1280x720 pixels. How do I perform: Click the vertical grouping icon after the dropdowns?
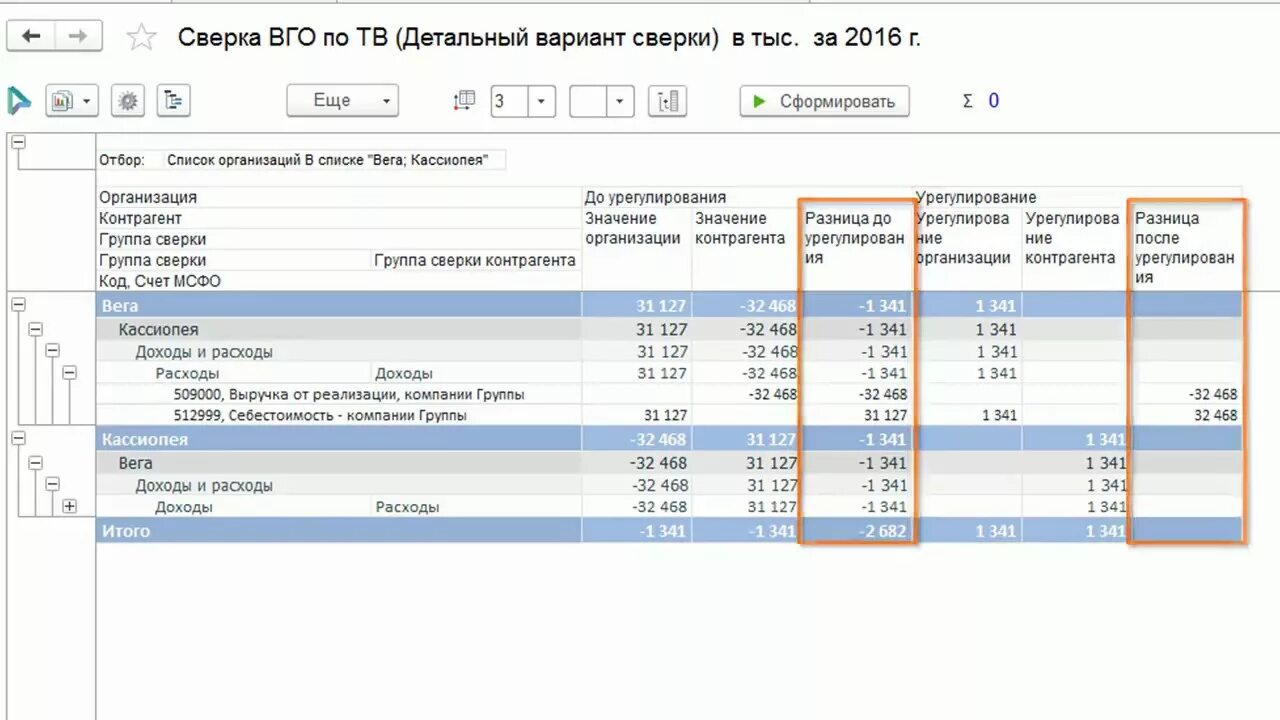pos(665,100)
